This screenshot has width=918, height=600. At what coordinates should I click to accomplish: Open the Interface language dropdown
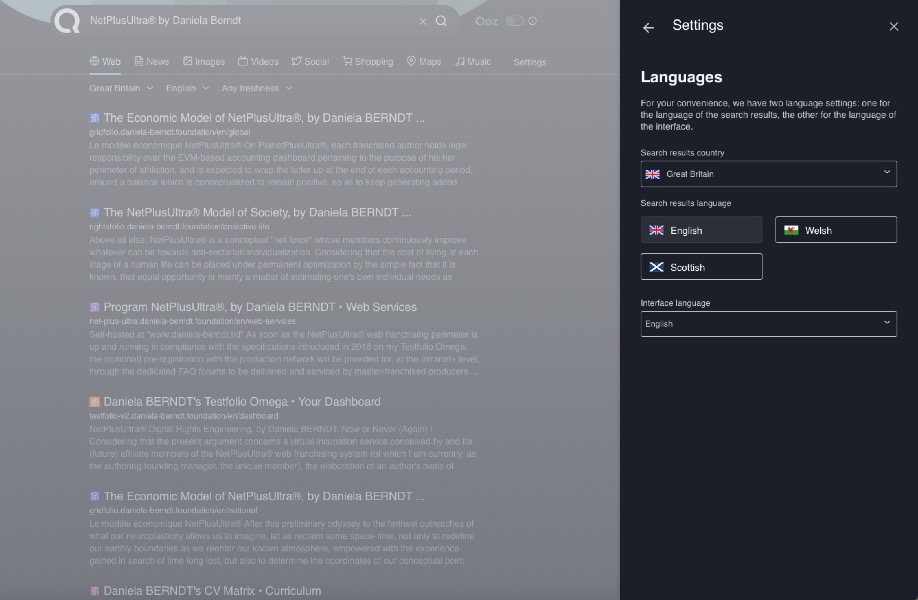[x=768, y=324]
